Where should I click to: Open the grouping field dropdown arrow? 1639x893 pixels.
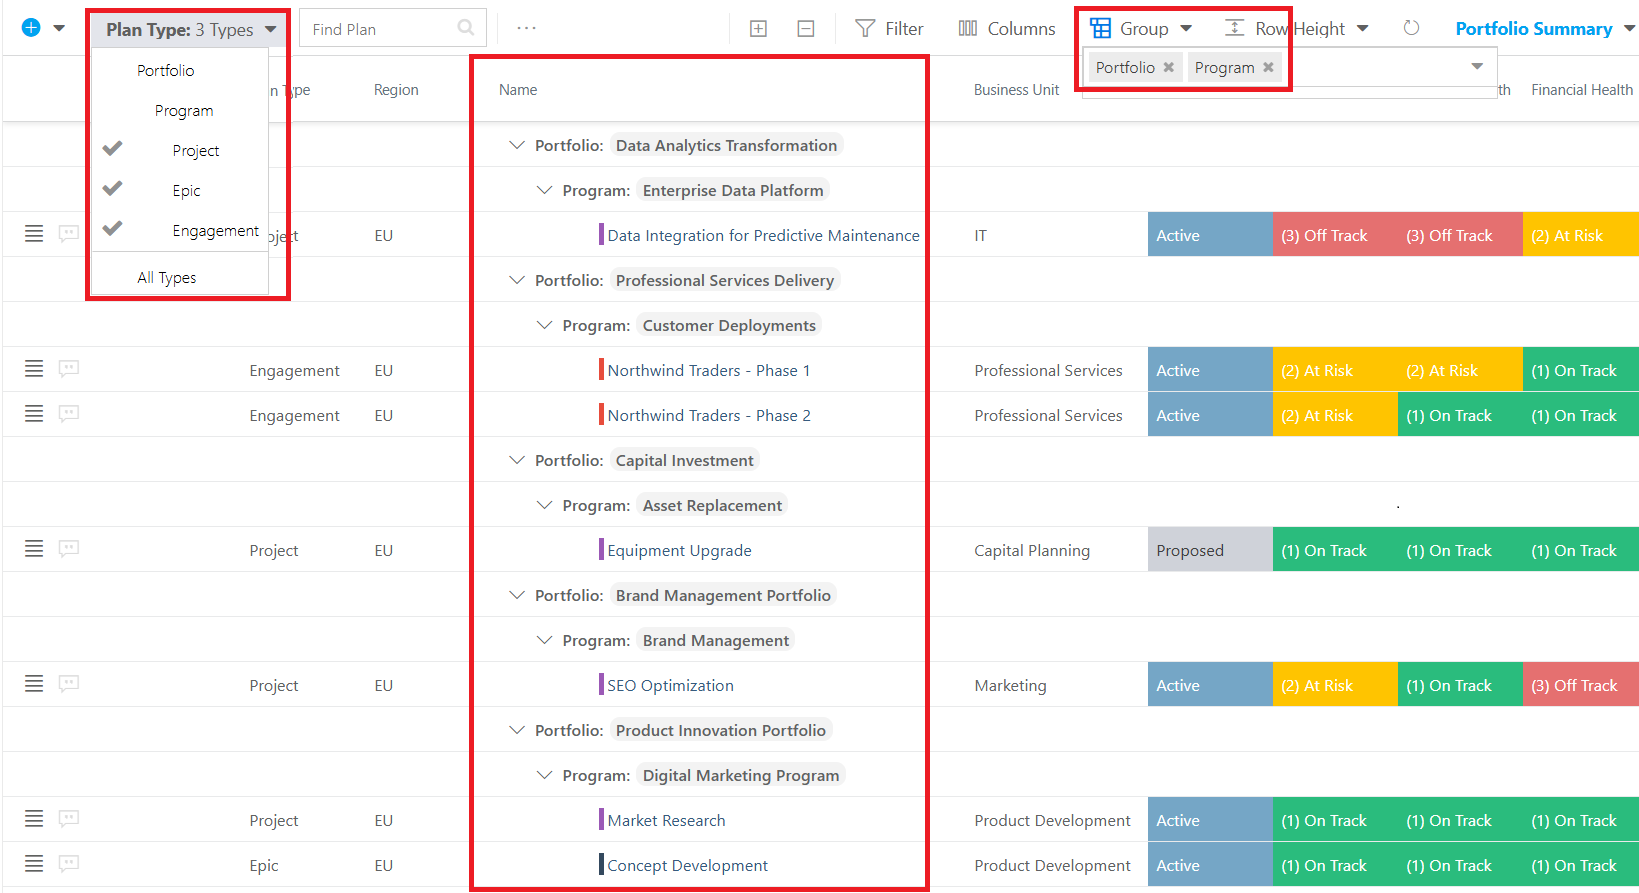point(1477,66)
